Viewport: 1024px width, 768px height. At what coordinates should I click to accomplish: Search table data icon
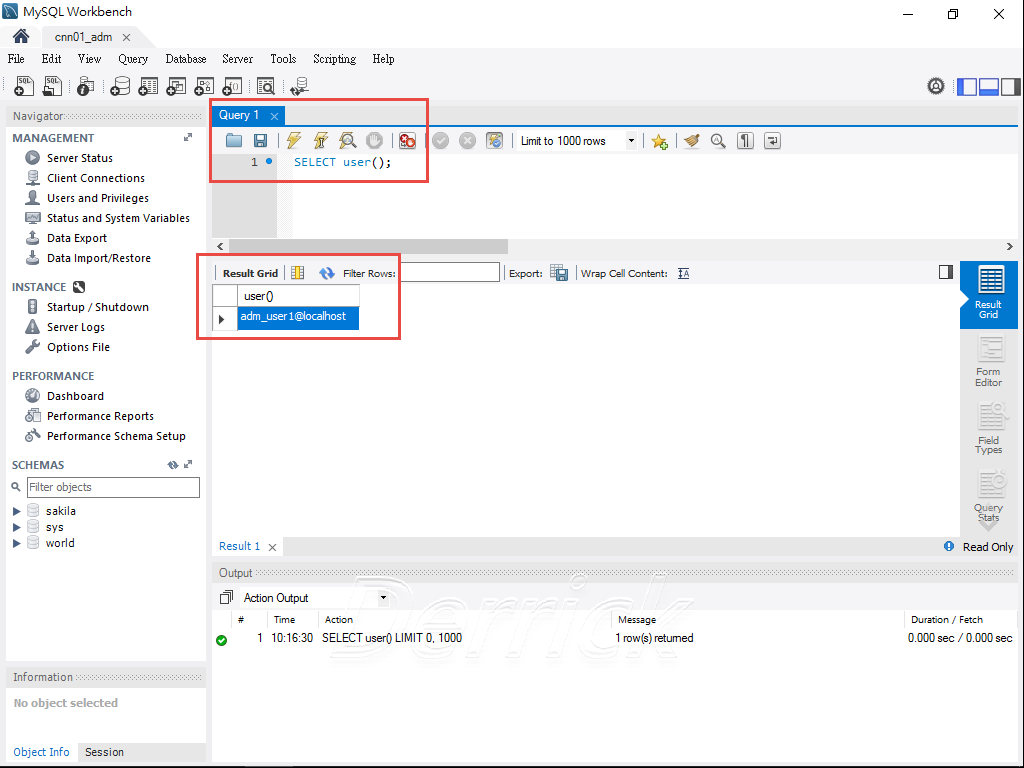(x=266, y=86)
